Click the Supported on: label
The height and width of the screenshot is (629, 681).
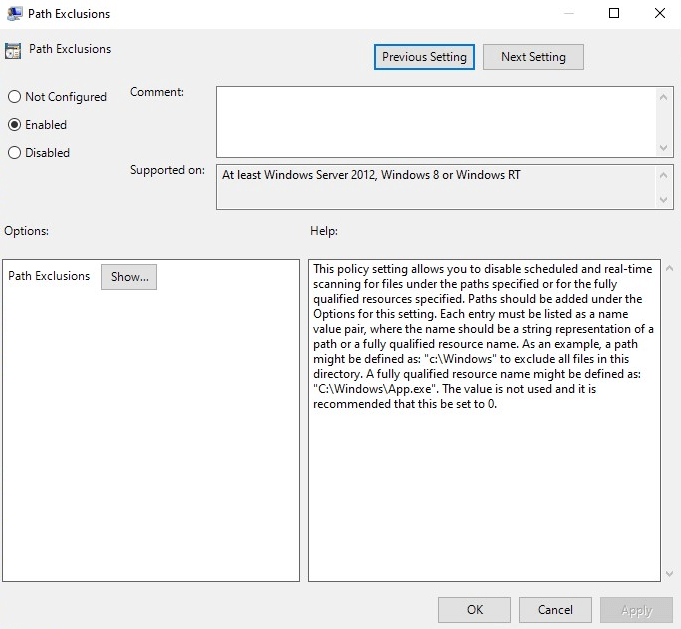click(x=167, y=170)
